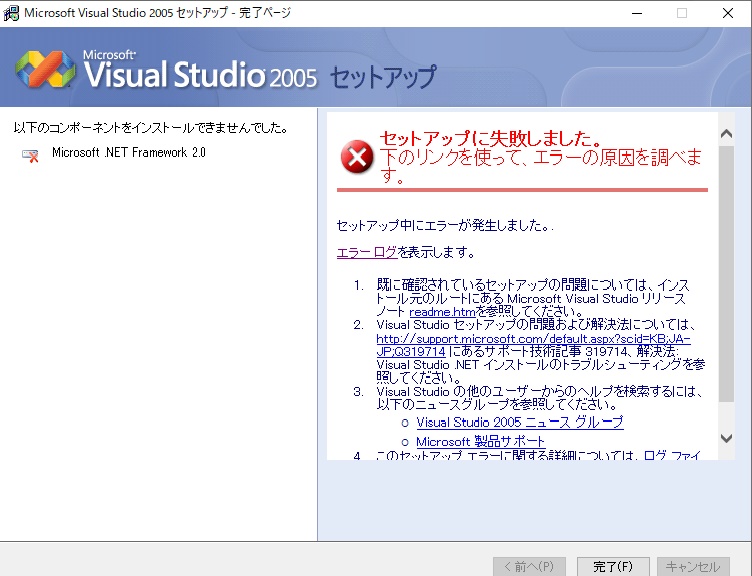Click the disabled キャンセル button

pyautogui.click(x=693, y=566)
